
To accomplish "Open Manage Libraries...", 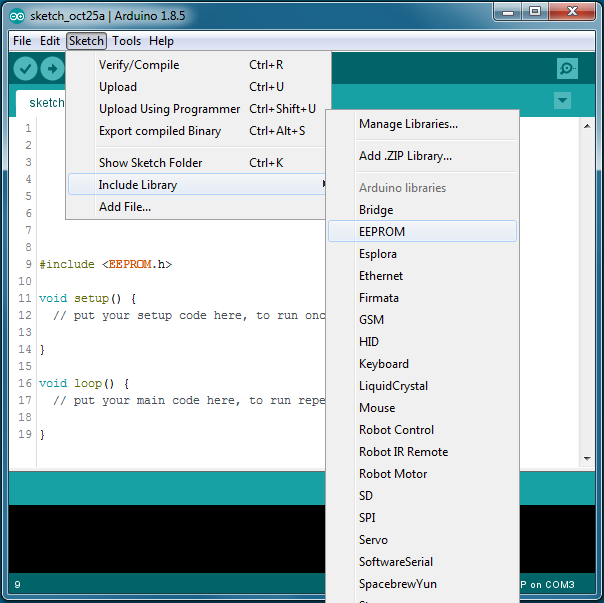I will coord(422,124).
